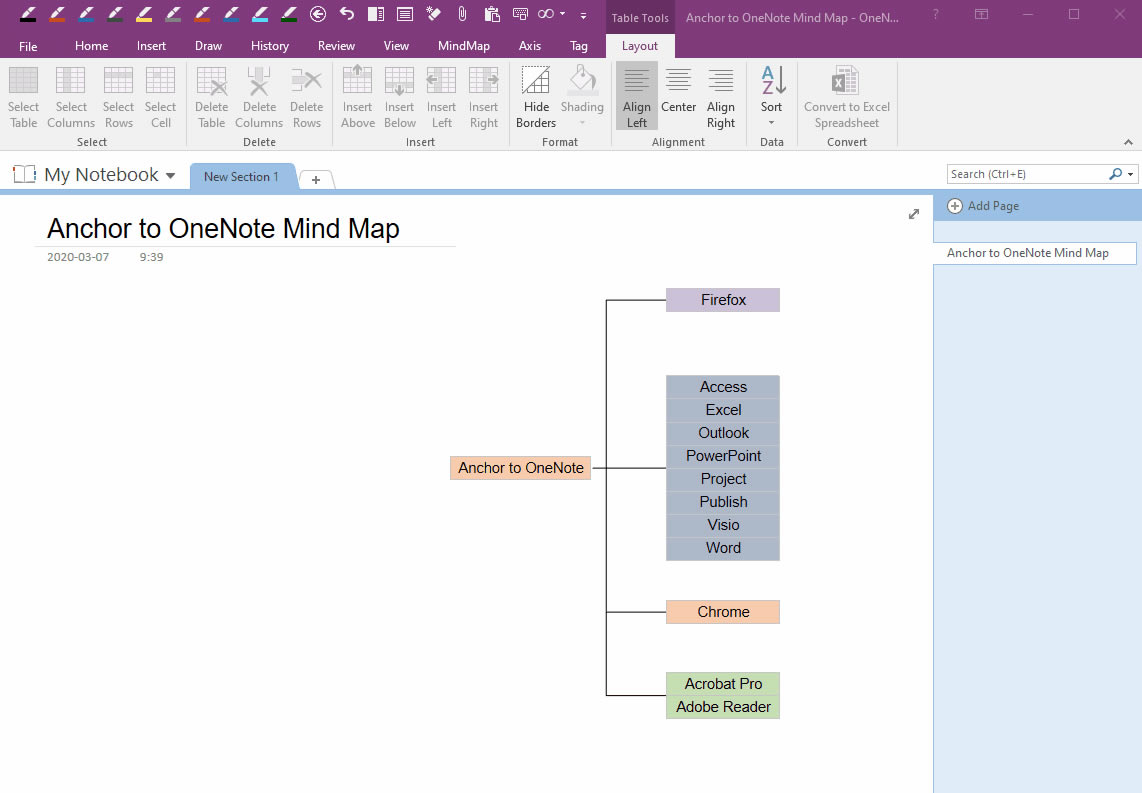
Task: Open the My Notebook dropdown
Action: coord(168,174)
